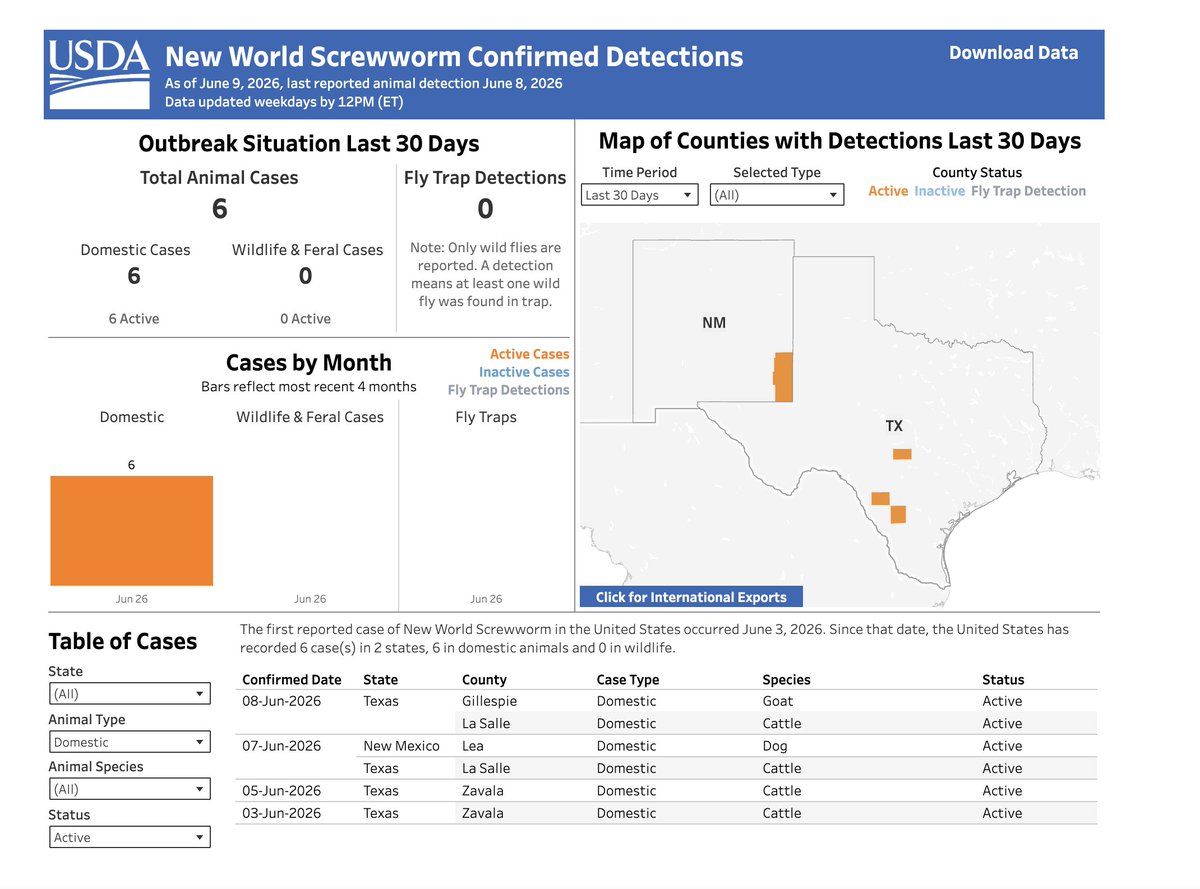Click the Case Type column header

pos(628,679)
